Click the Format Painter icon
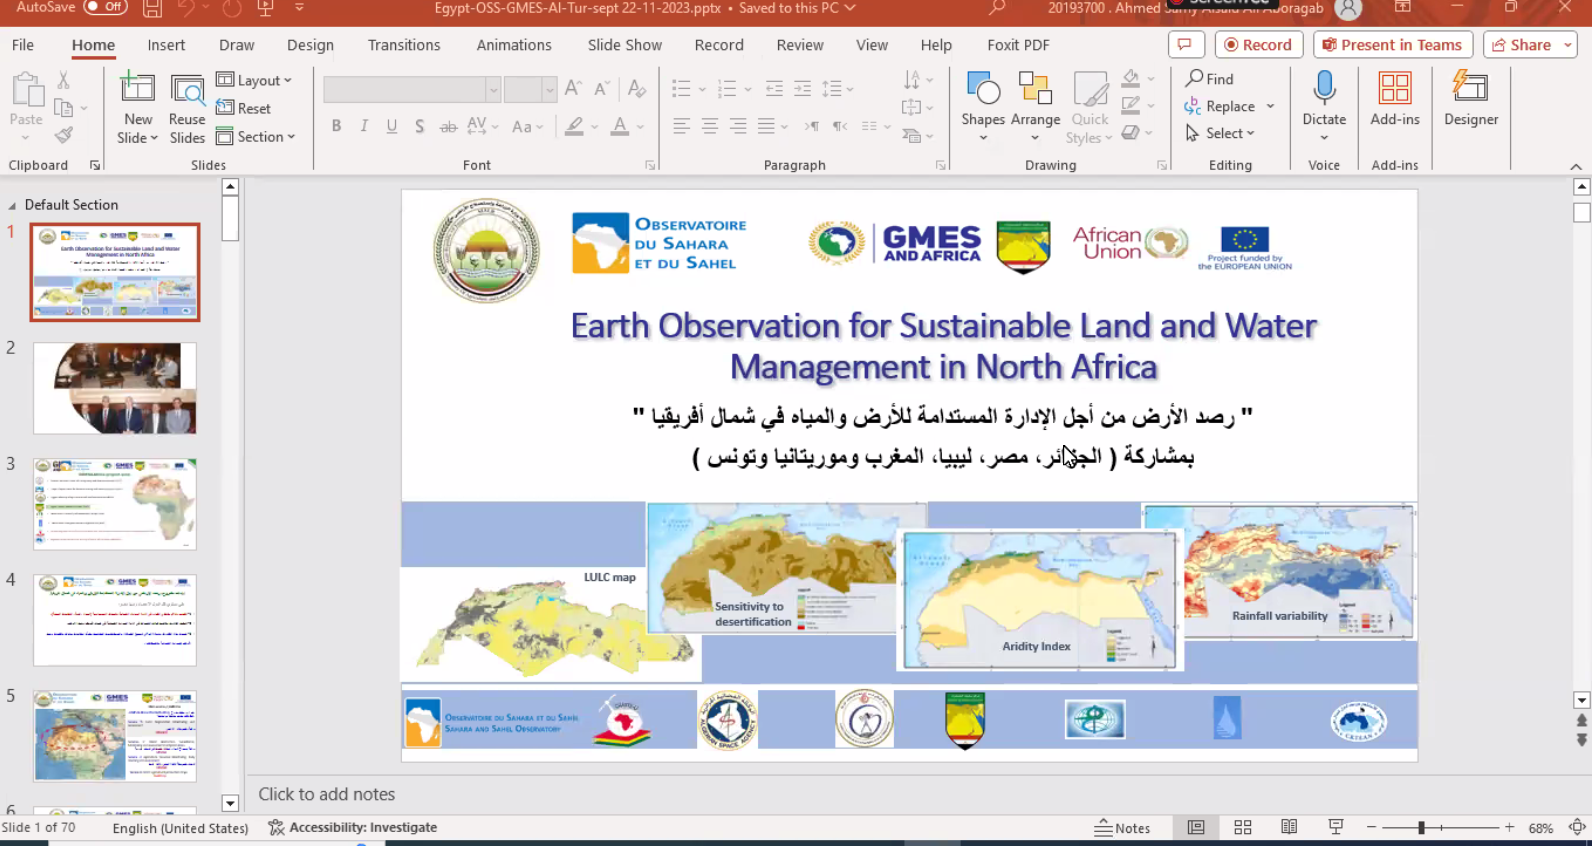Screen dimensions: 1592x846 coord(64,135)
